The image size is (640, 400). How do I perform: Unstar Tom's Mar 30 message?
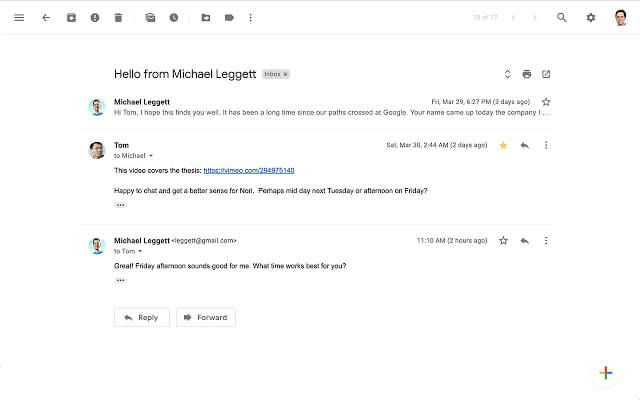tap(503, 145)
